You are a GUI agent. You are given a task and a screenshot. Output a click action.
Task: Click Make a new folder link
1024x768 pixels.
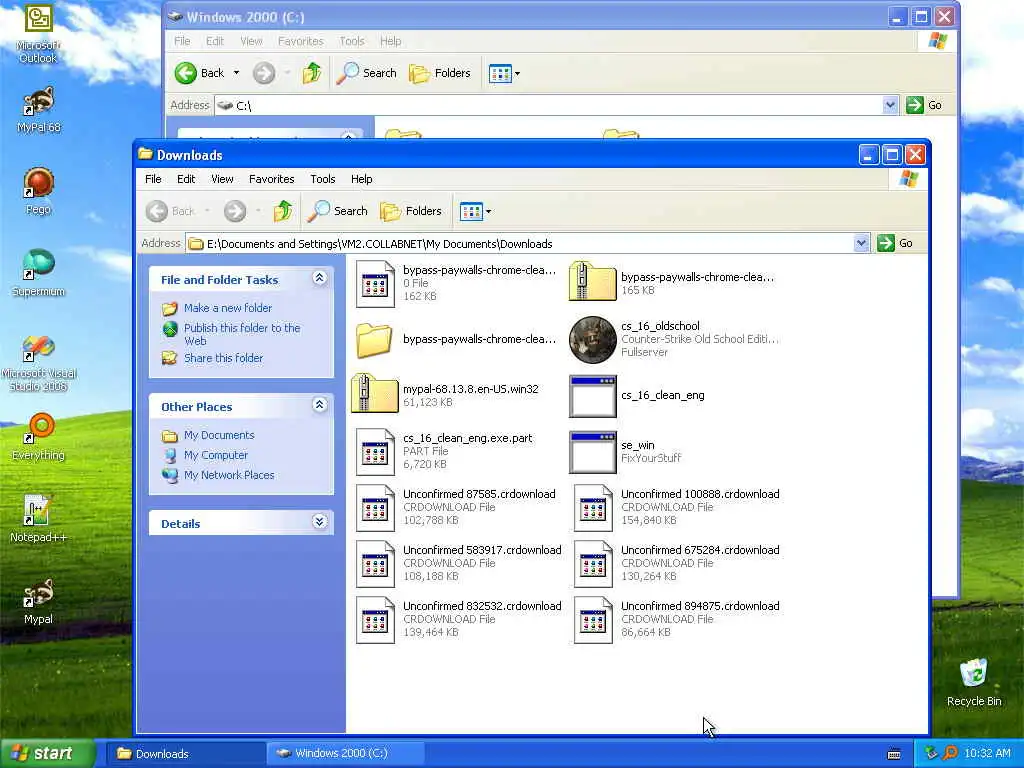click(228, 308)
